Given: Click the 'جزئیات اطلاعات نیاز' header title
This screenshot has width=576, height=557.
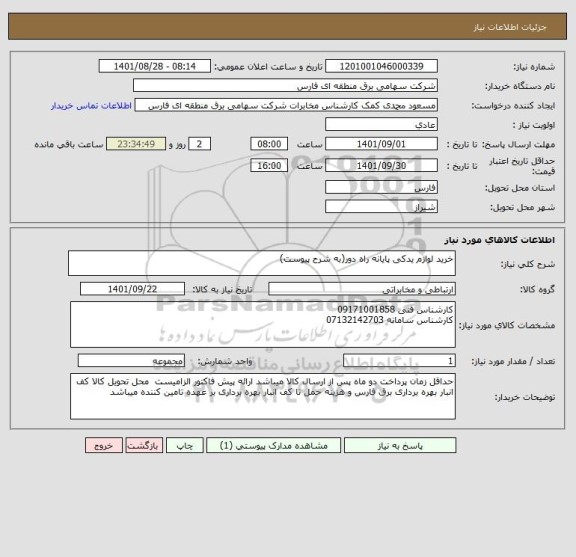Looking at the screenshot, I should (x=510, y=27).
